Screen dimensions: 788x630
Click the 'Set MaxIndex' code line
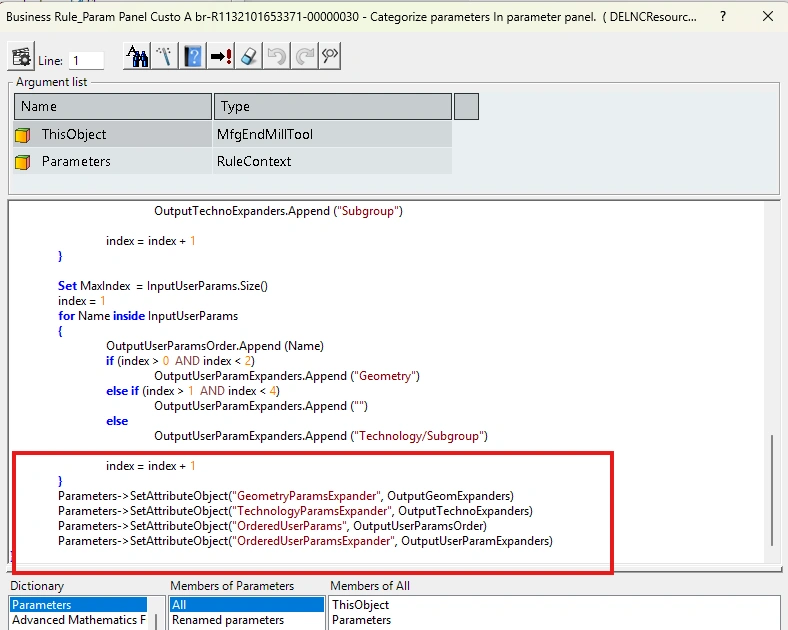(x=163, y=286)
